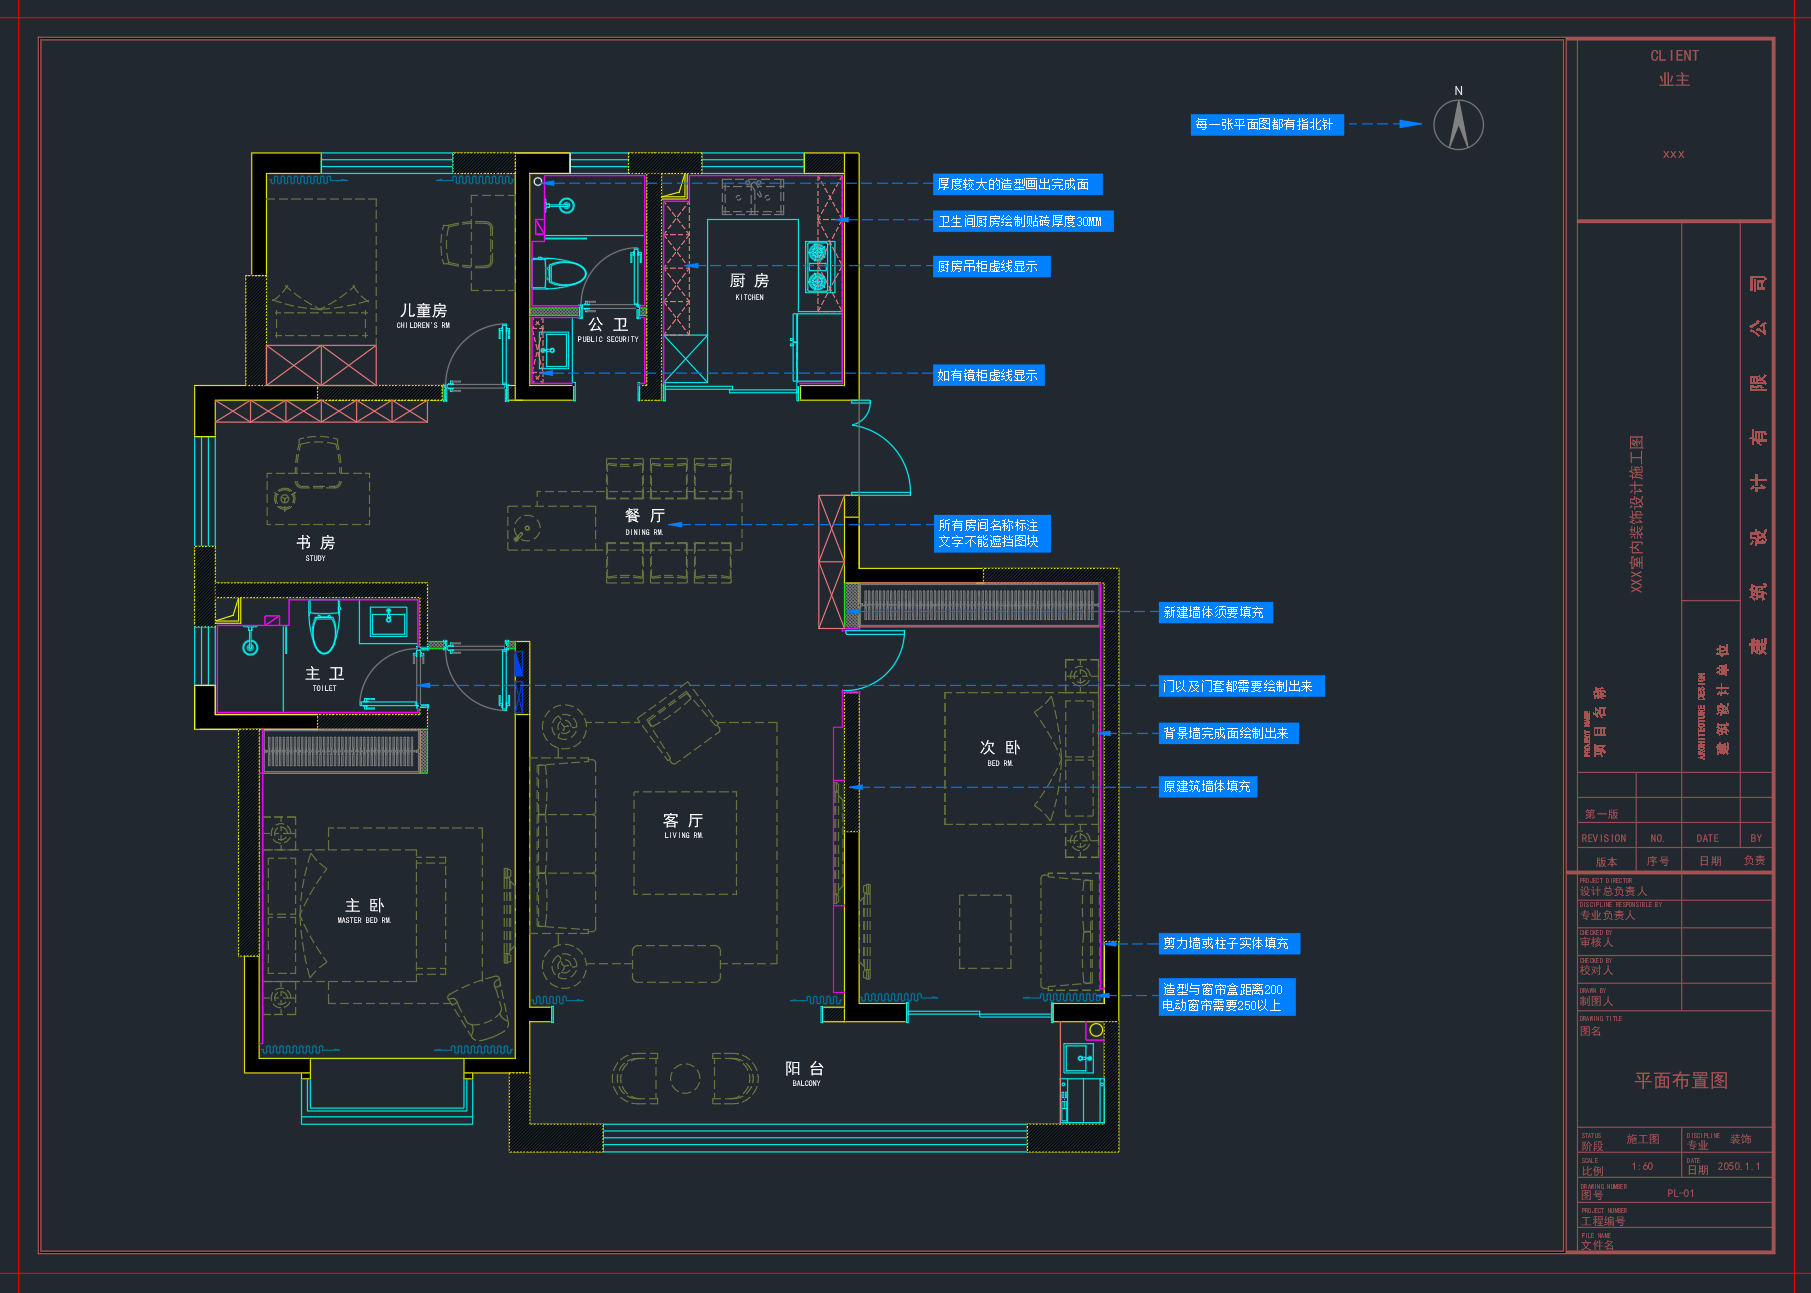Screen dimensions: 1811x1293
Task: Click the 新建墙体须要填充 annotation
Action: (x=1215, y=612)
